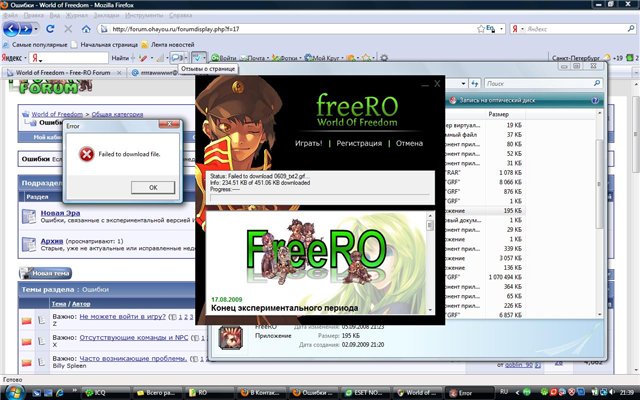Select World of Freedom - Free-RO Forum tab
This screenshot has height=400, width=640.
point(64,73)
